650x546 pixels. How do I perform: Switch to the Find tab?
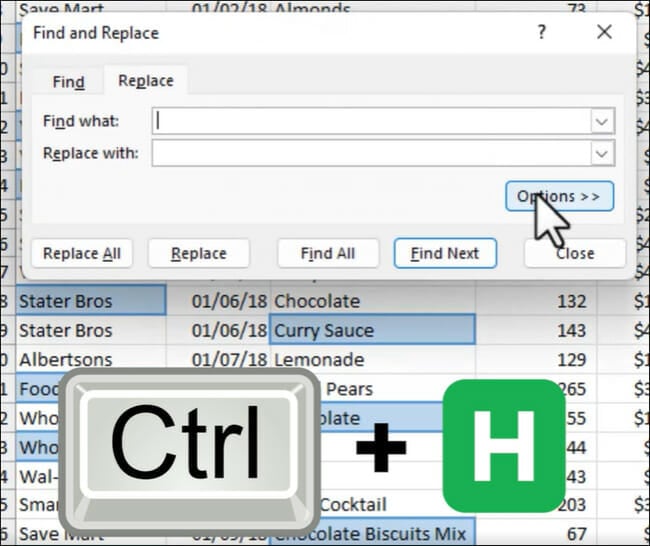coord(68,82)
